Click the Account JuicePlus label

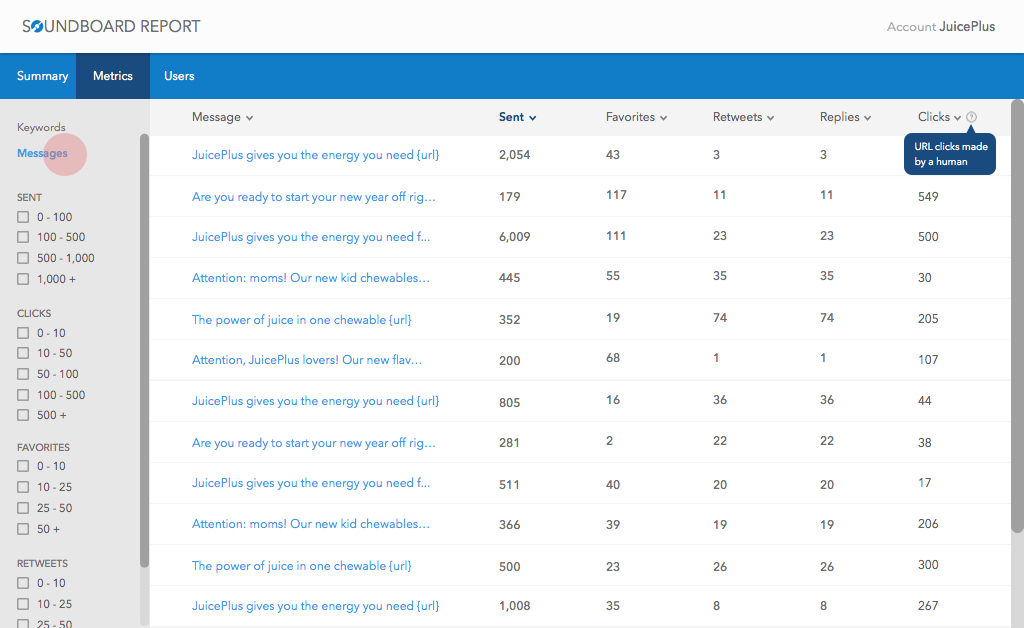tap(941, 27)
